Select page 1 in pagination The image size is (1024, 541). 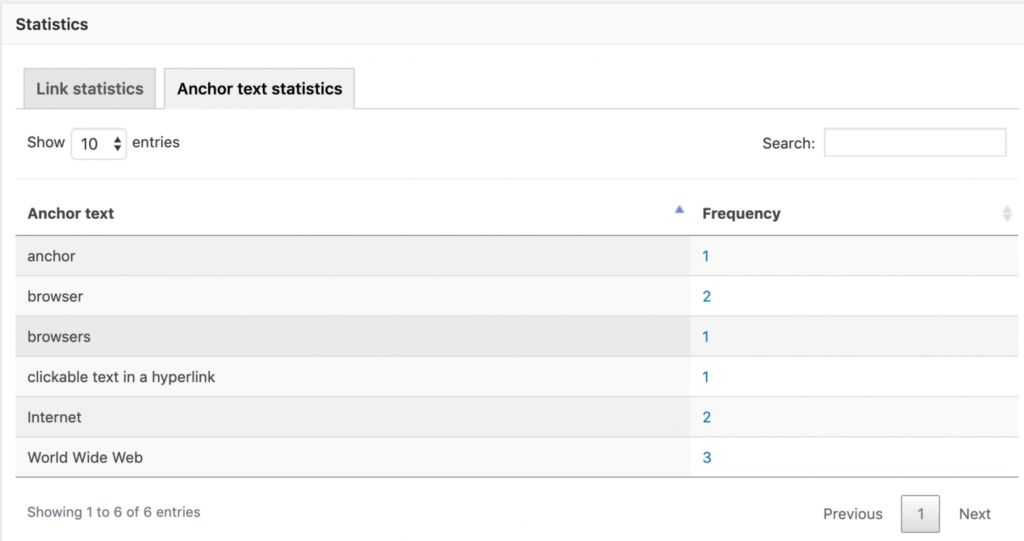point(920,514)
